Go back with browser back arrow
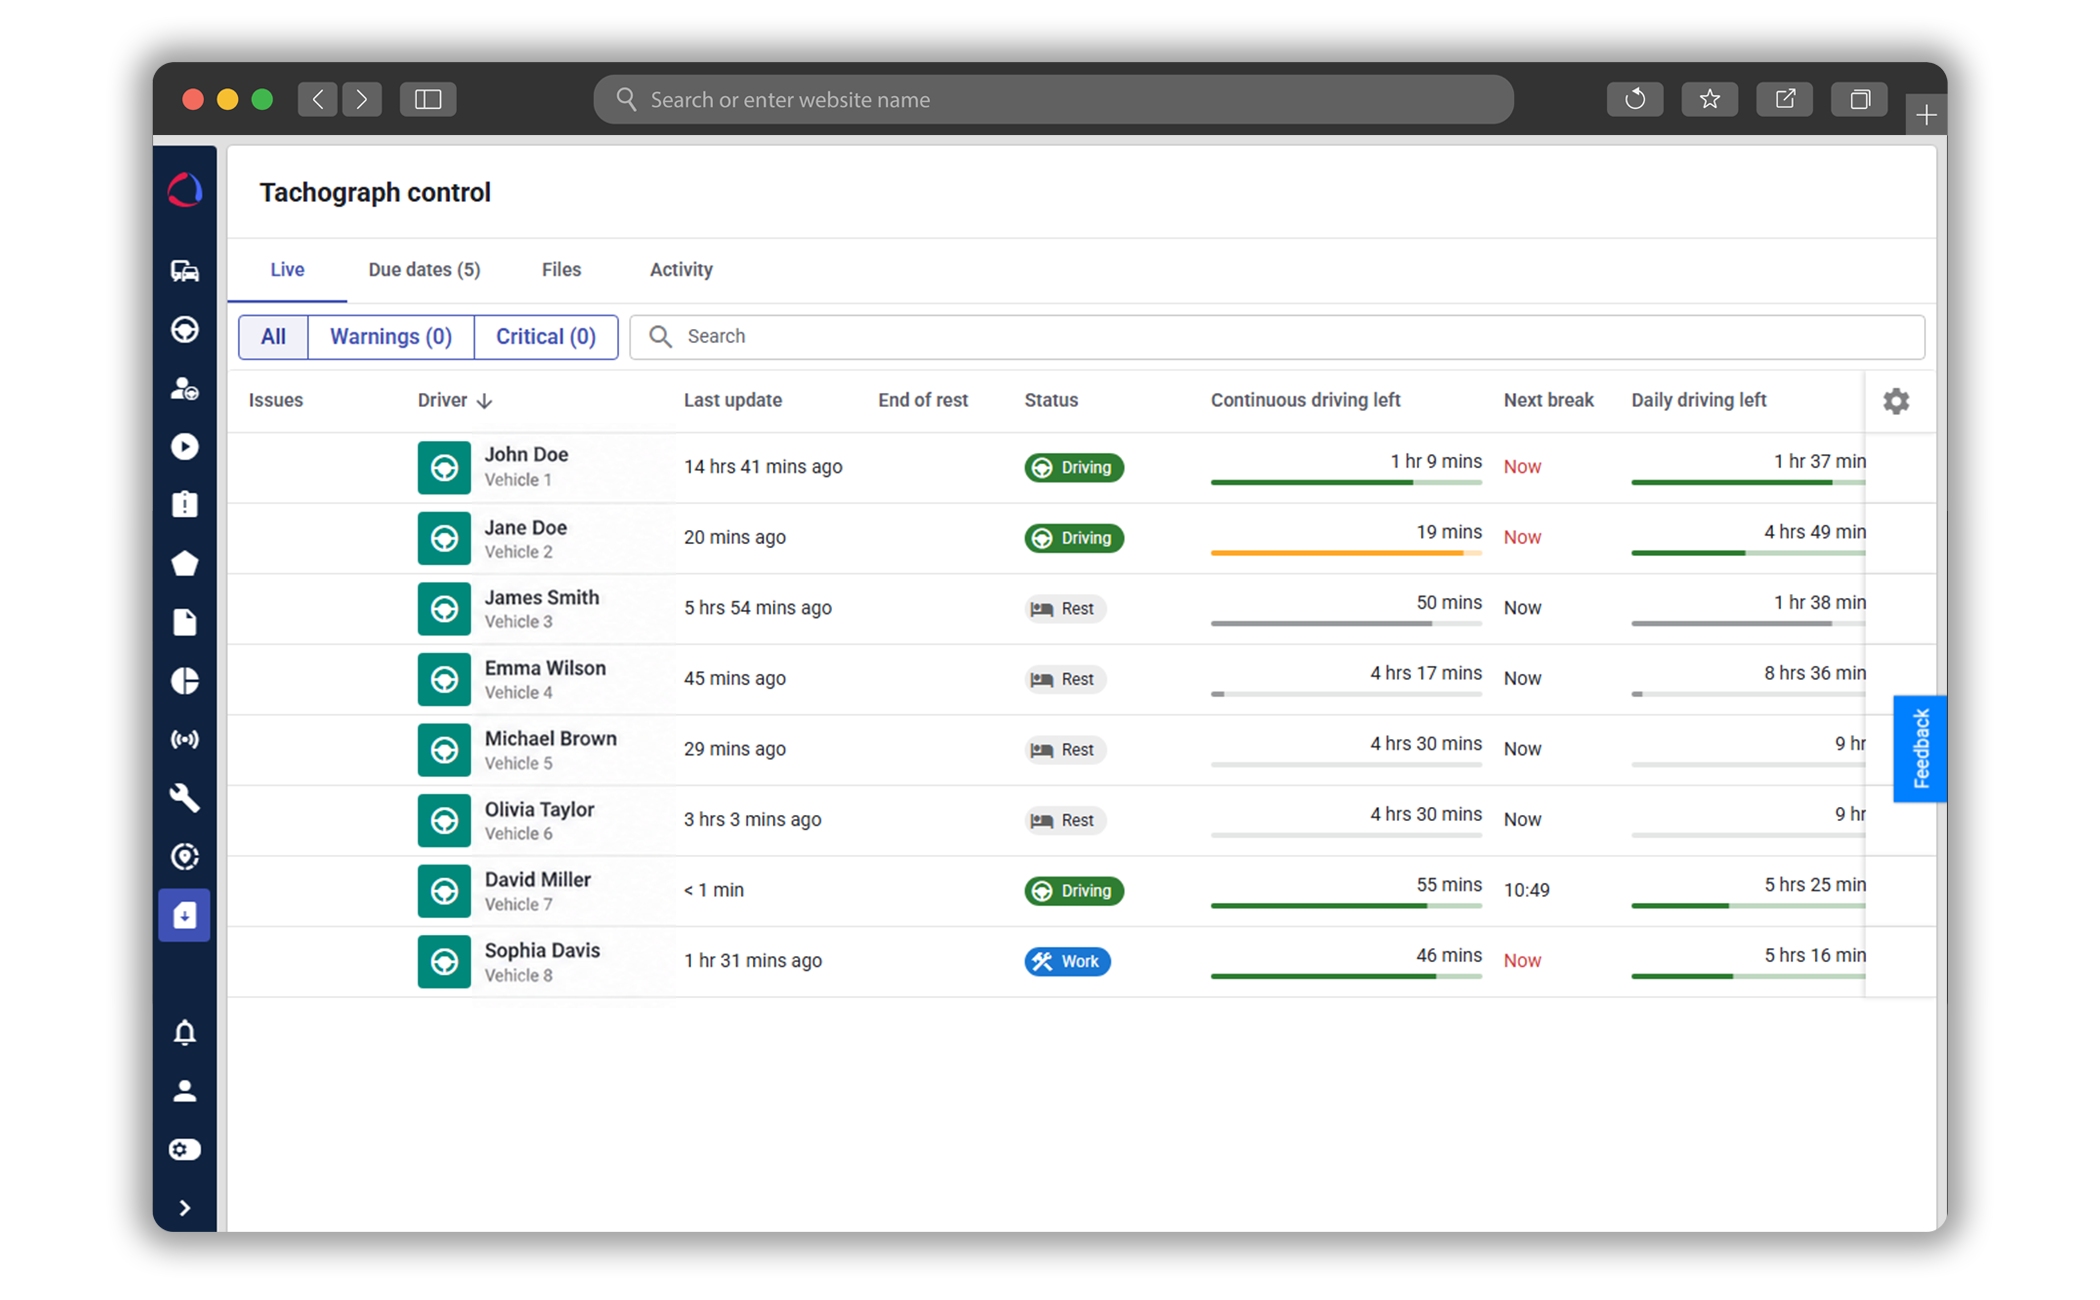The height and width of the screenshot is (1300, 2100). (318, 99)
